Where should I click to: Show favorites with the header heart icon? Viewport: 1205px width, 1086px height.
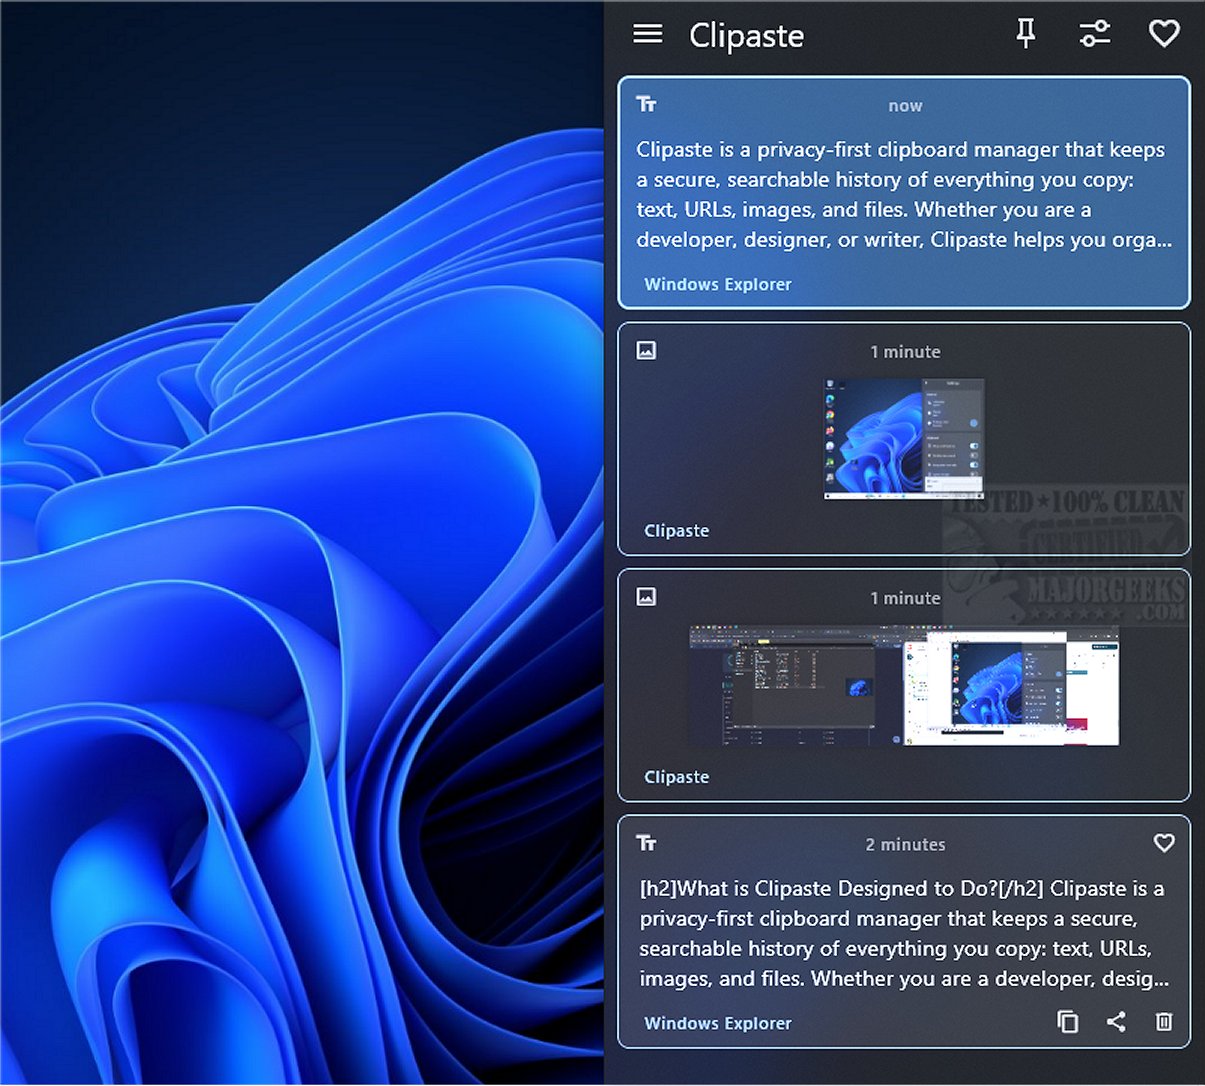[x=1164, y=34]
